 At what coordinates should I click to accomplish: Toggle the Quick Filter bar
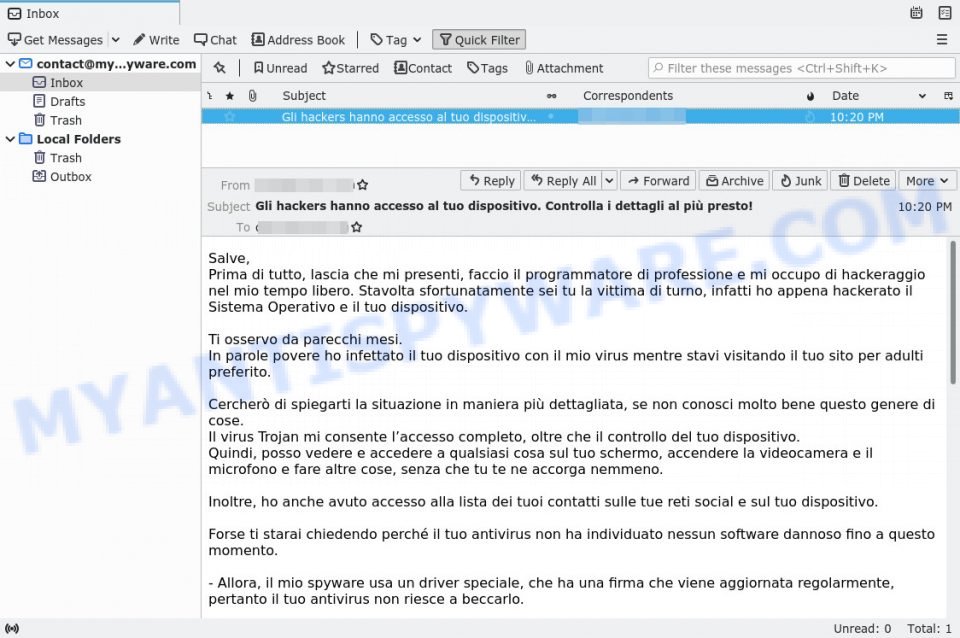coord(479,40)
